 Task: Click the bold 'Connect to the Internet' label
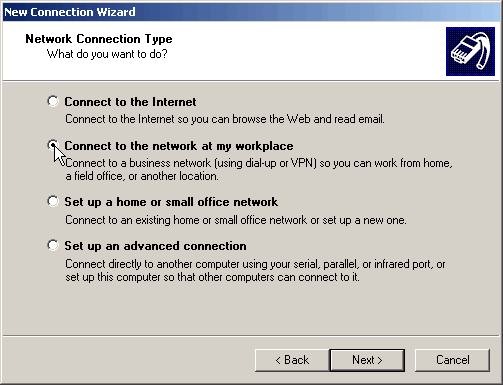130,102
